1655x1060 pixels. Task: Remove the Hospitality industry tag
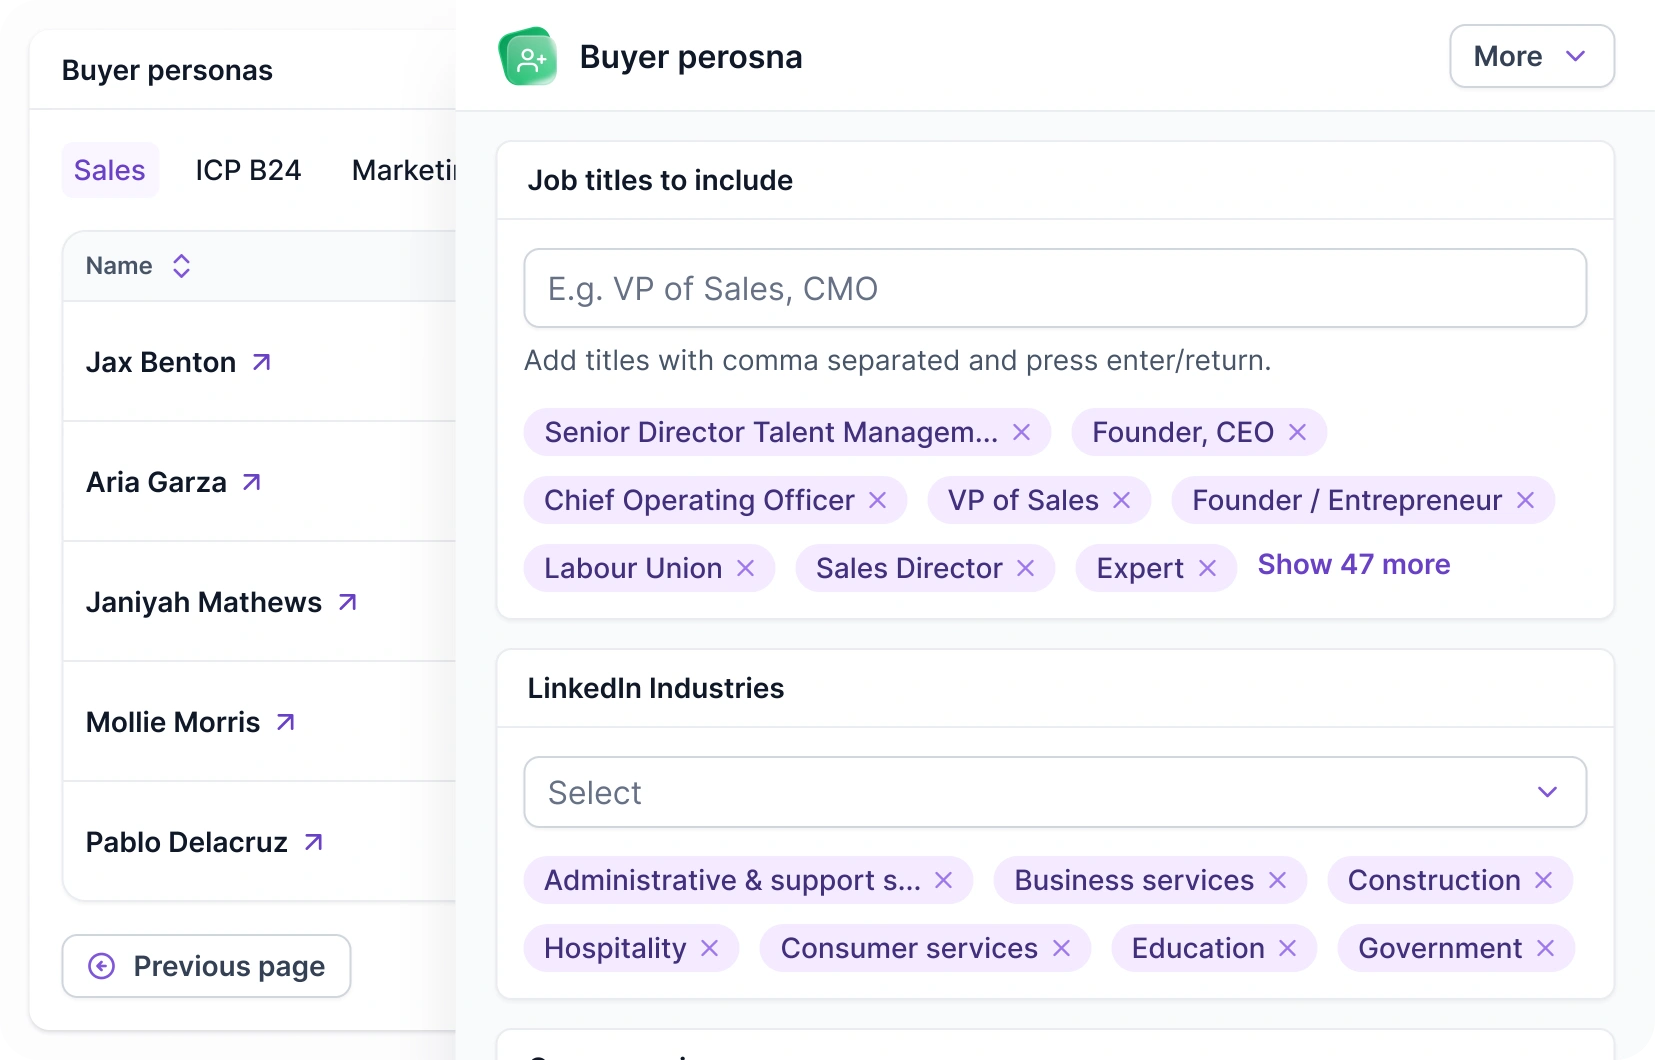tap(709, 948)
